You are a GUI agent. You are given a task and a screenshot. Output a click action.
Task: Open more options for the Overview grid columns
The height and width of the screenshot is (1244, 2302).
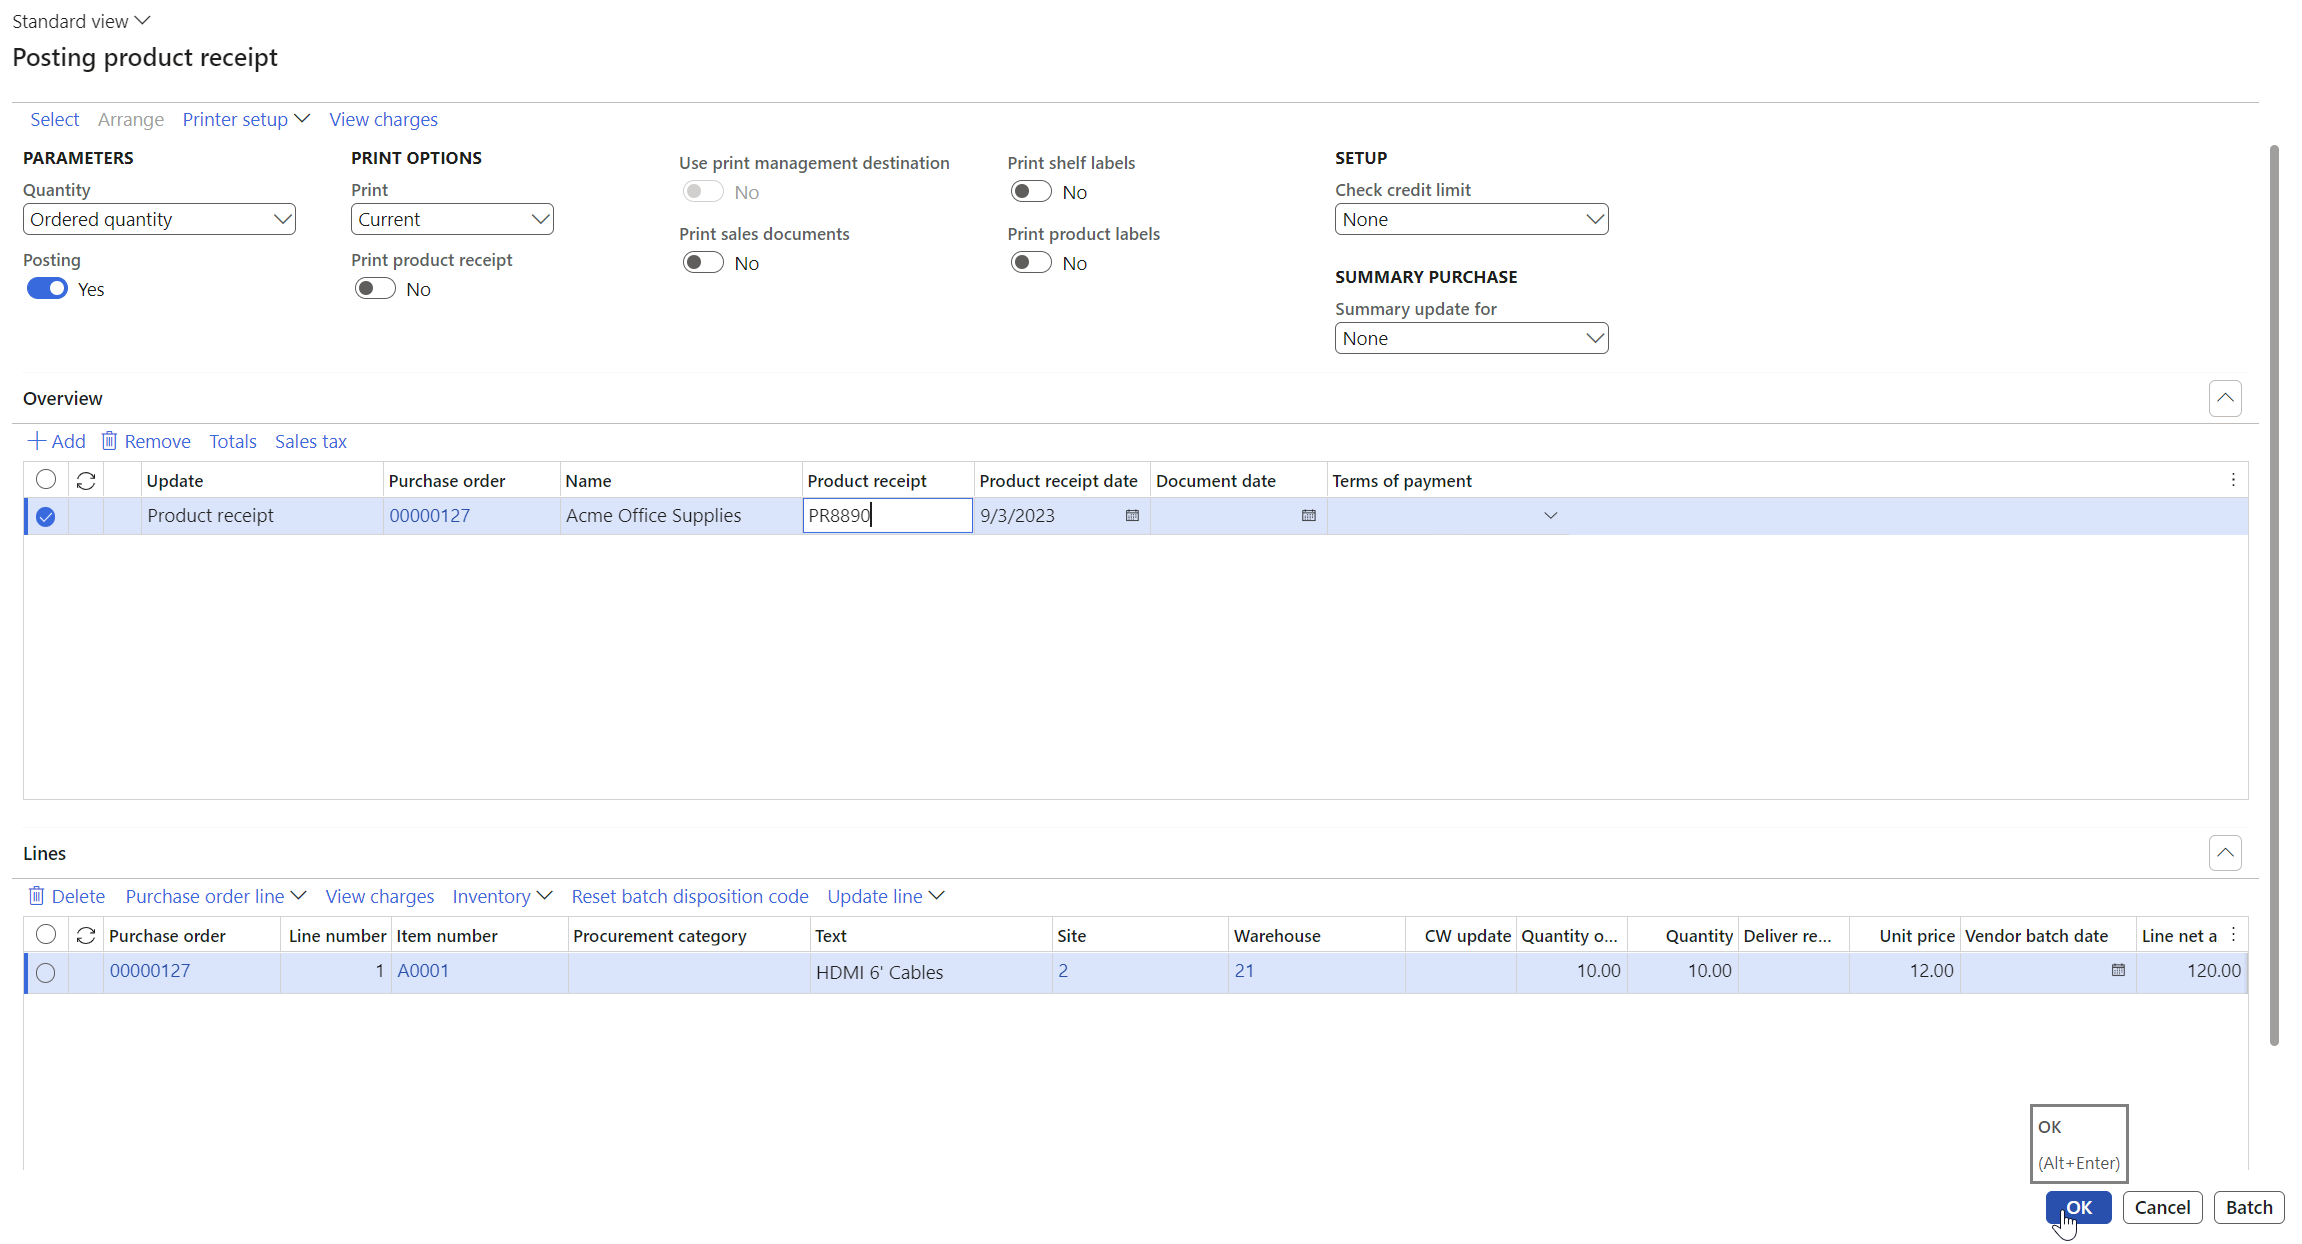[2233, 480]
